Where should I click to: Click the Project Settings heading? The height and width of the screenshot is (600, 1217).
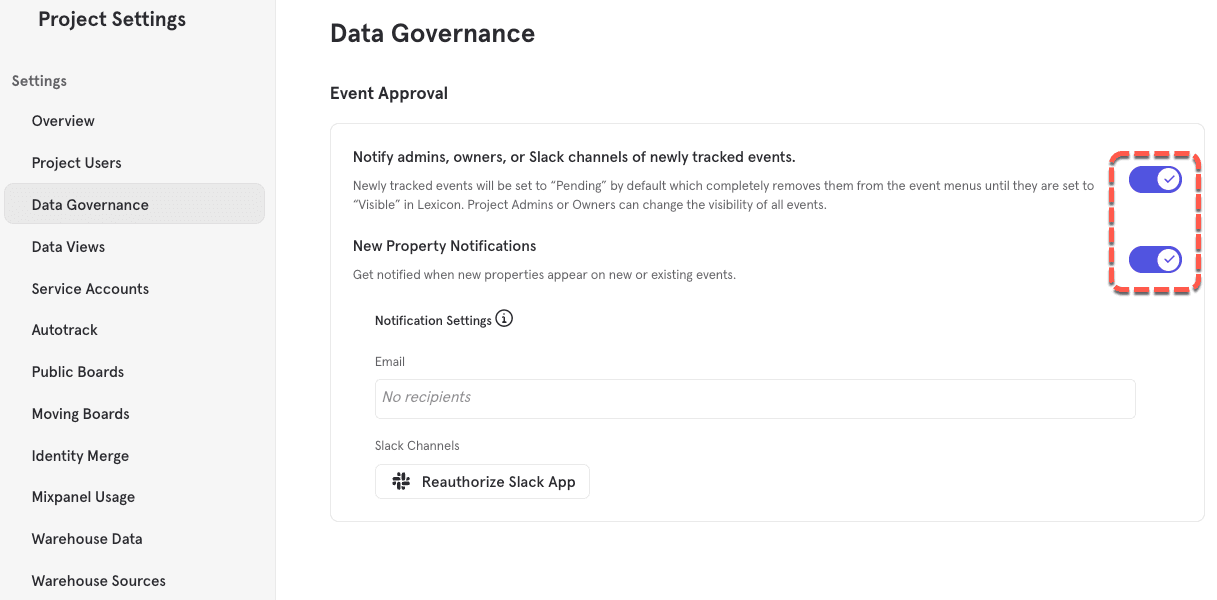coord(111,18)
